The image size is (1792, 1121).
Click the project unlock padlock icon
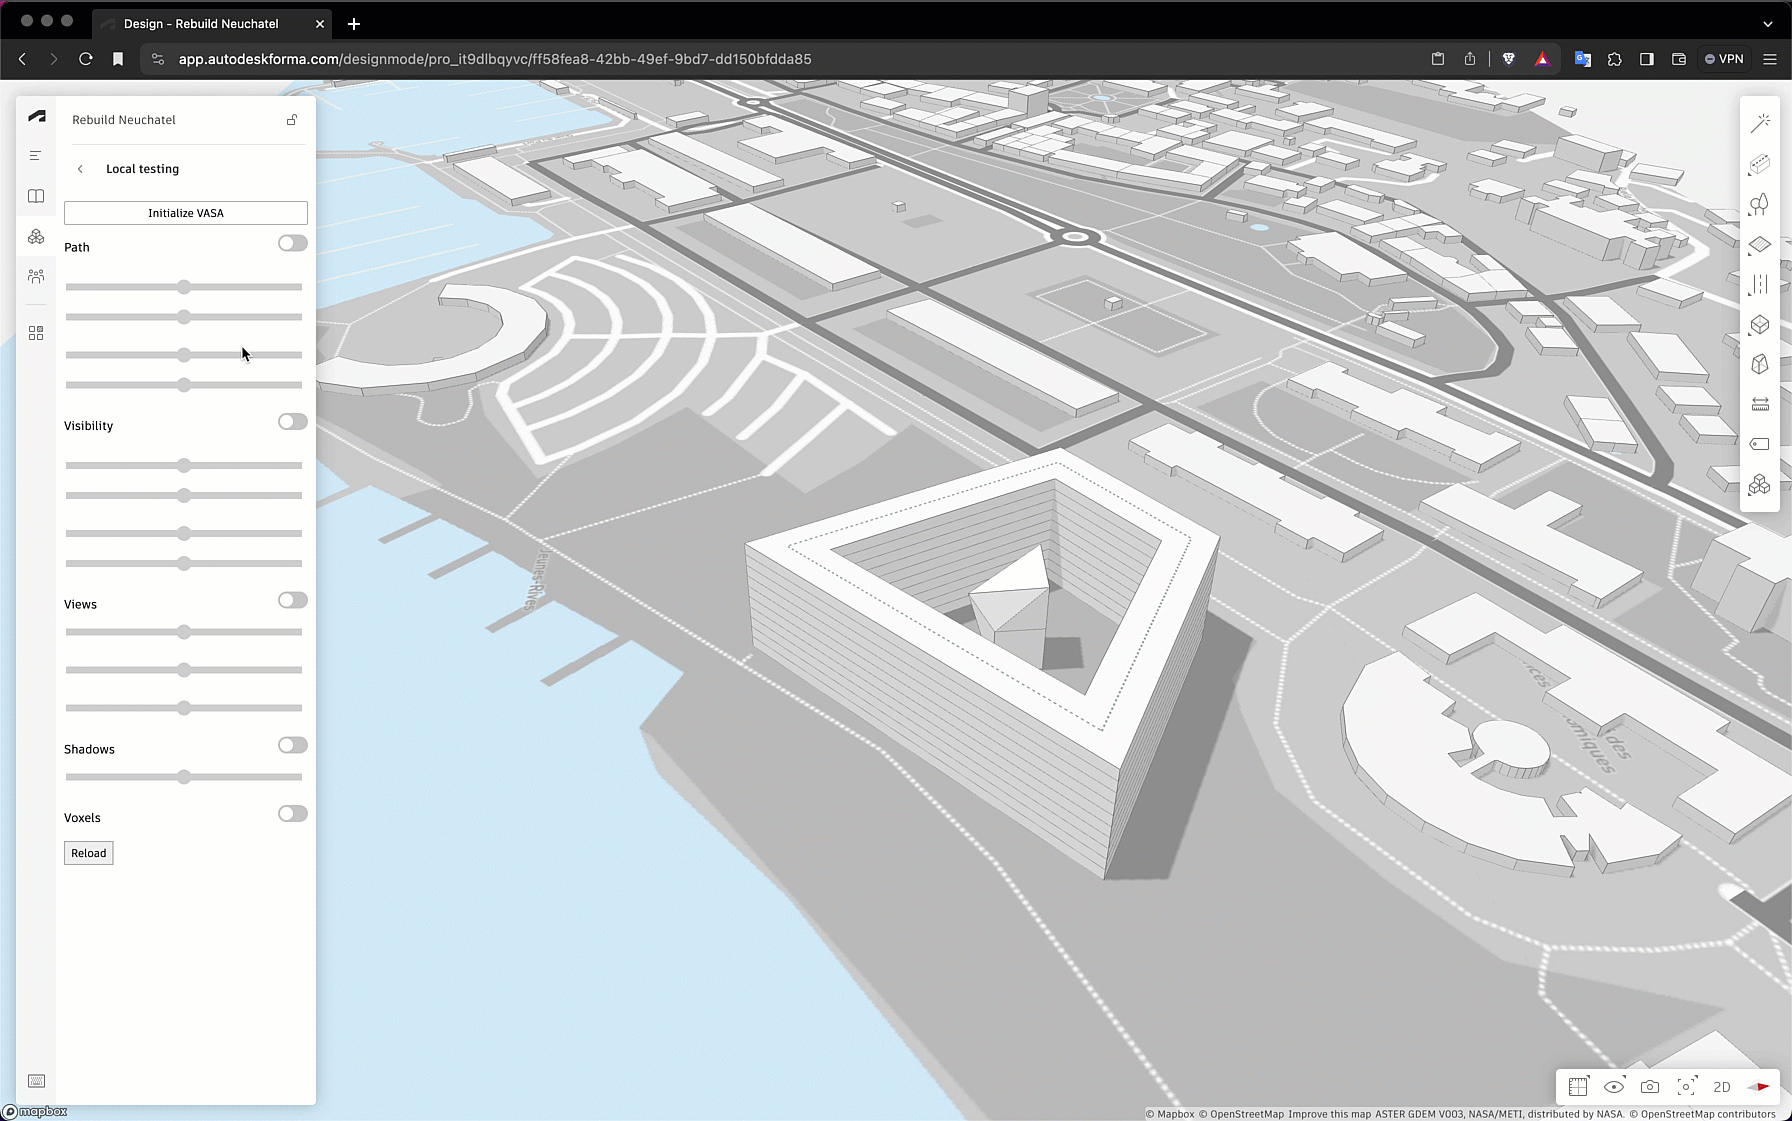(x=292, y=120)
